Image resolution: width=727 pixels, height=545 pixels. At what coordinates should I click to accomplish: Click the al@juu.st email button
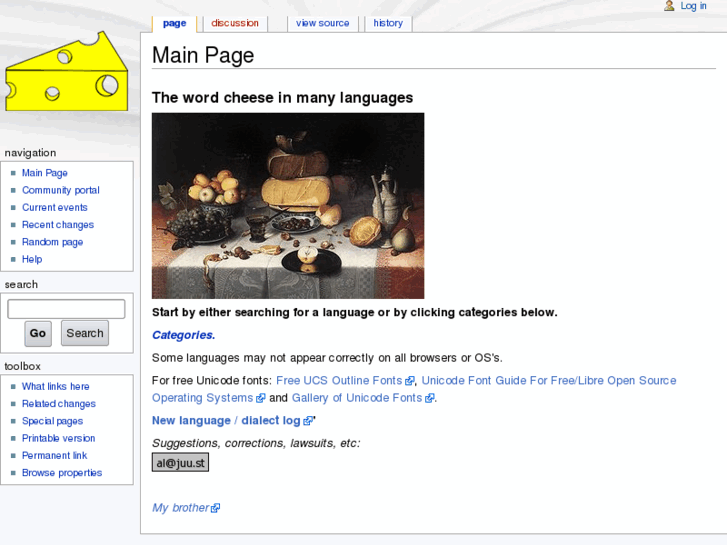pos(180,463)
